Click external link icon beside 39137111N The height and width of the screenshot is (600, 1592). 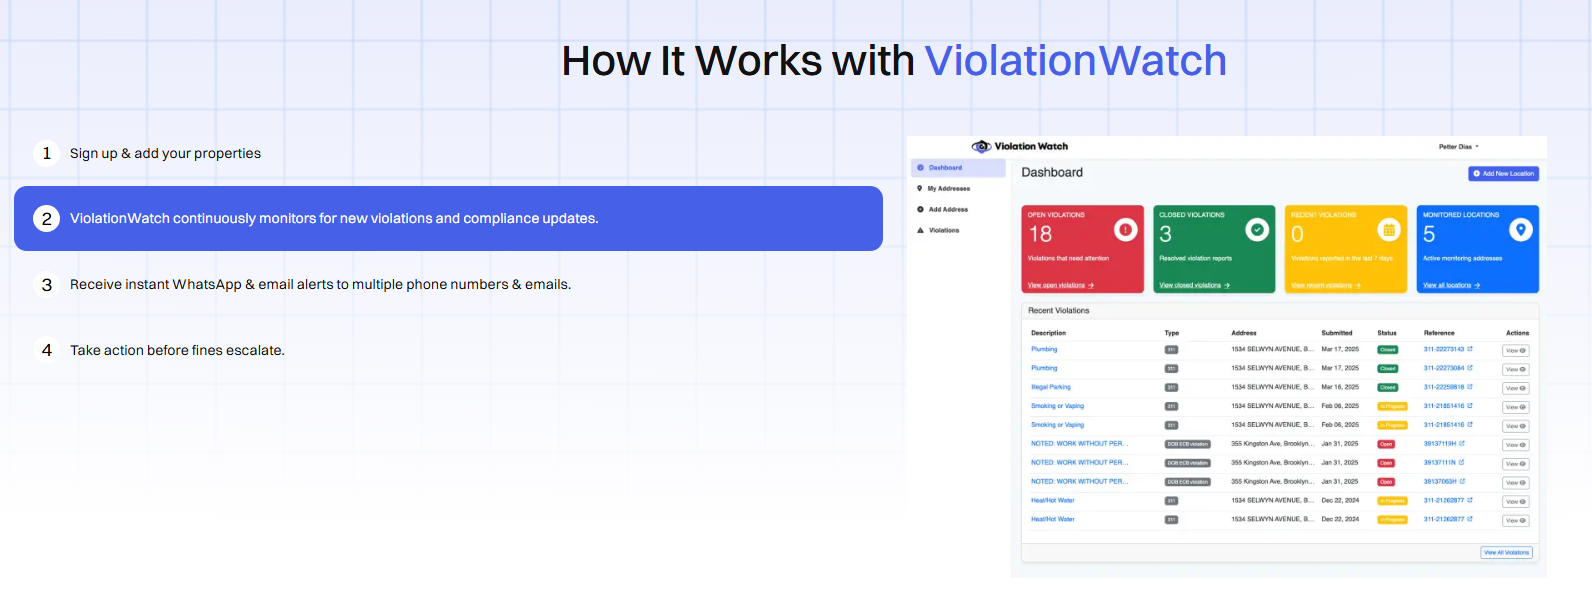coord(1462,462)
